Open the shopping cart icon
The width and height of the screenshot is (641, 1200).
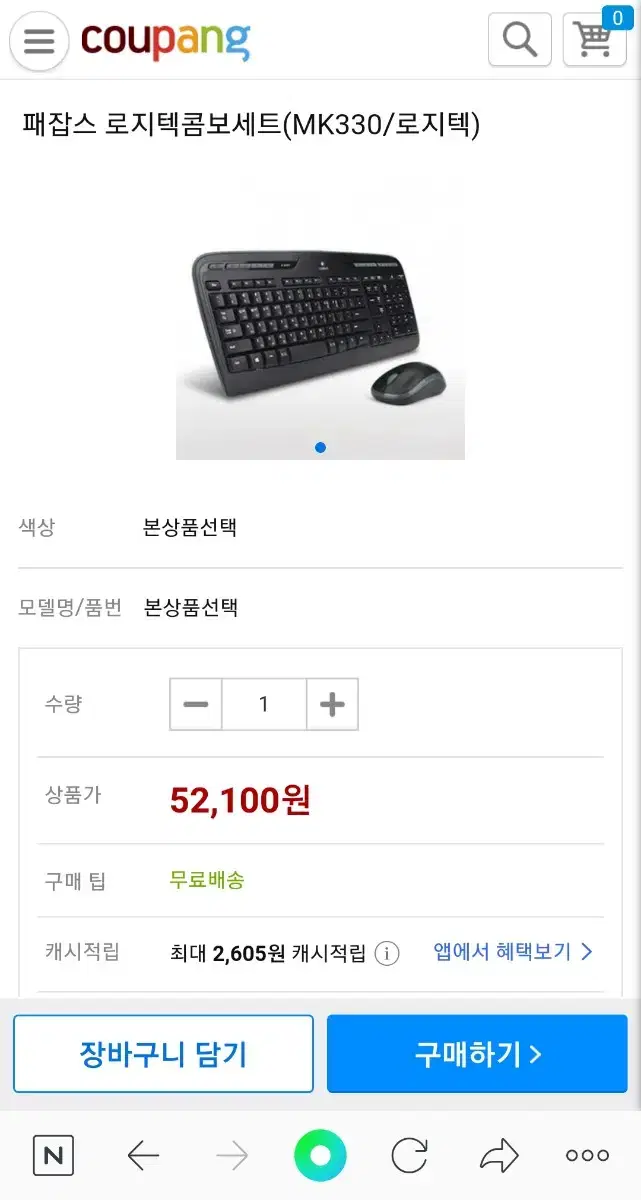594,40
